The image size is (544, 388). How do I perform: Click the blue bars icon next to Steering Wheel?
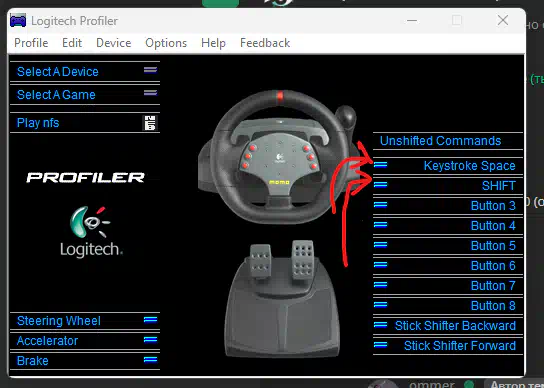[151, 320]
